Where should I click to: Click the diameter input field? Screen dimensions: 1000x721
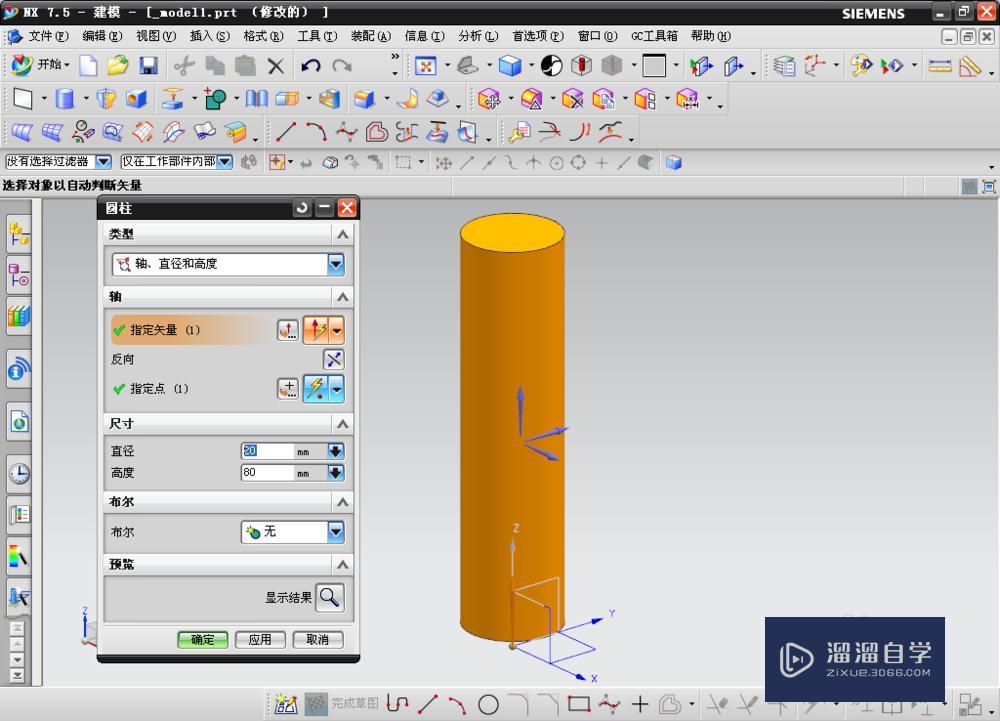pyautogui.click(x=267, y=451)
